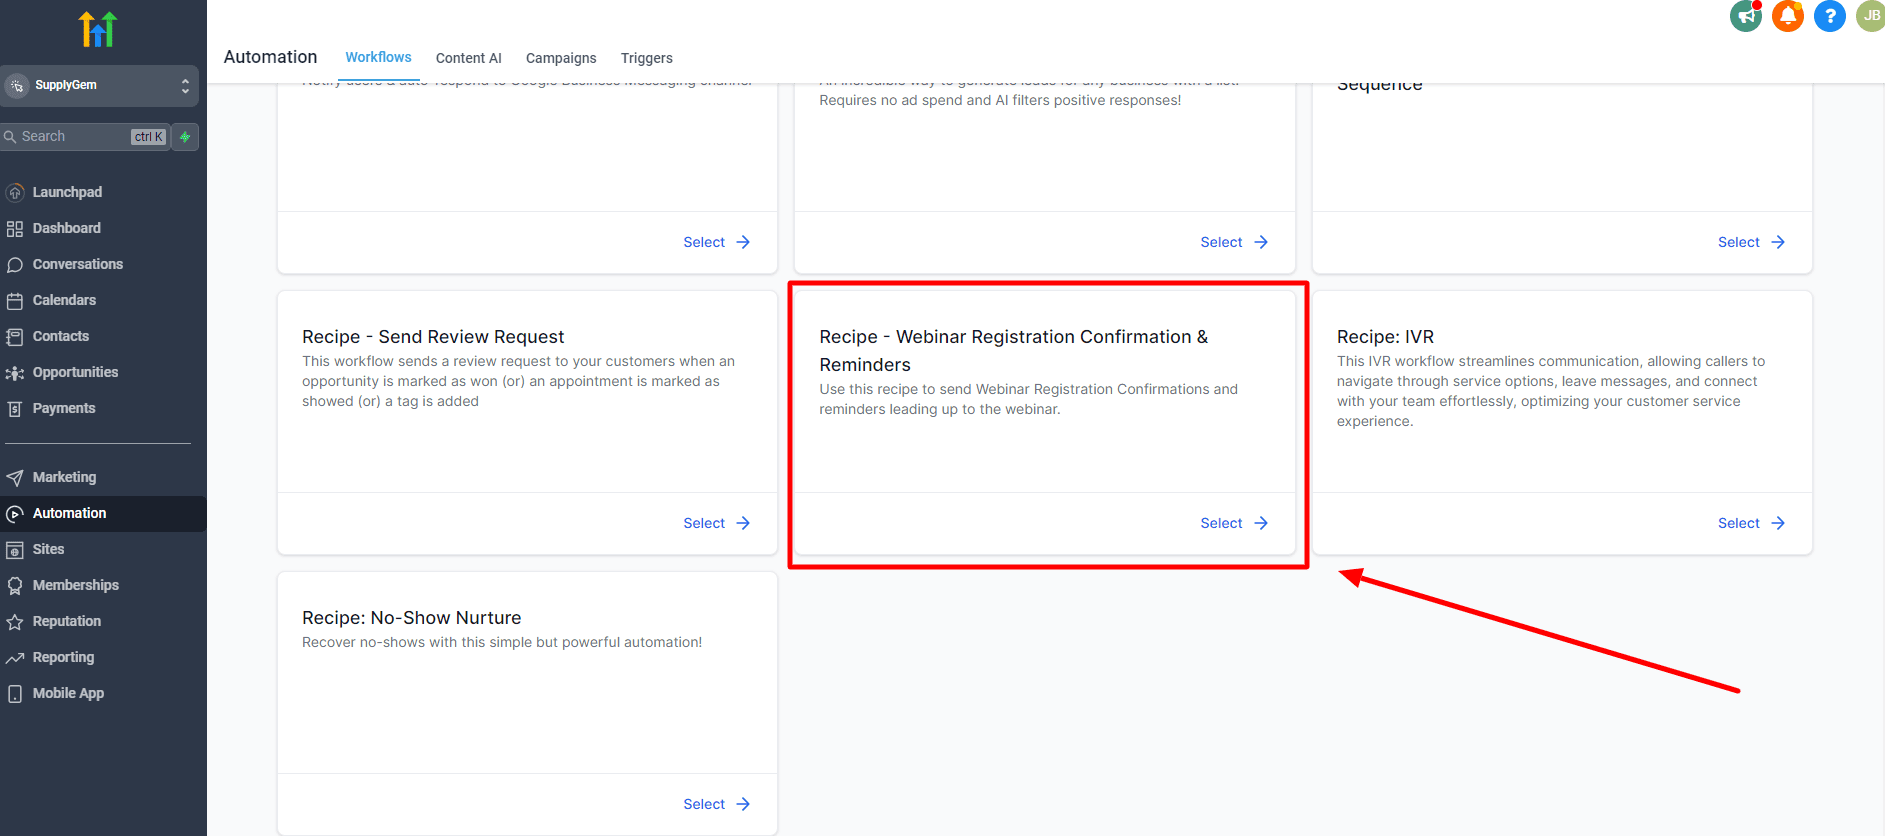The width and height of the screenshot is (1885, 836).
Task: Click Select on the top-right Sequence card
Action: pyautogui.click(x=1751, y=242)
